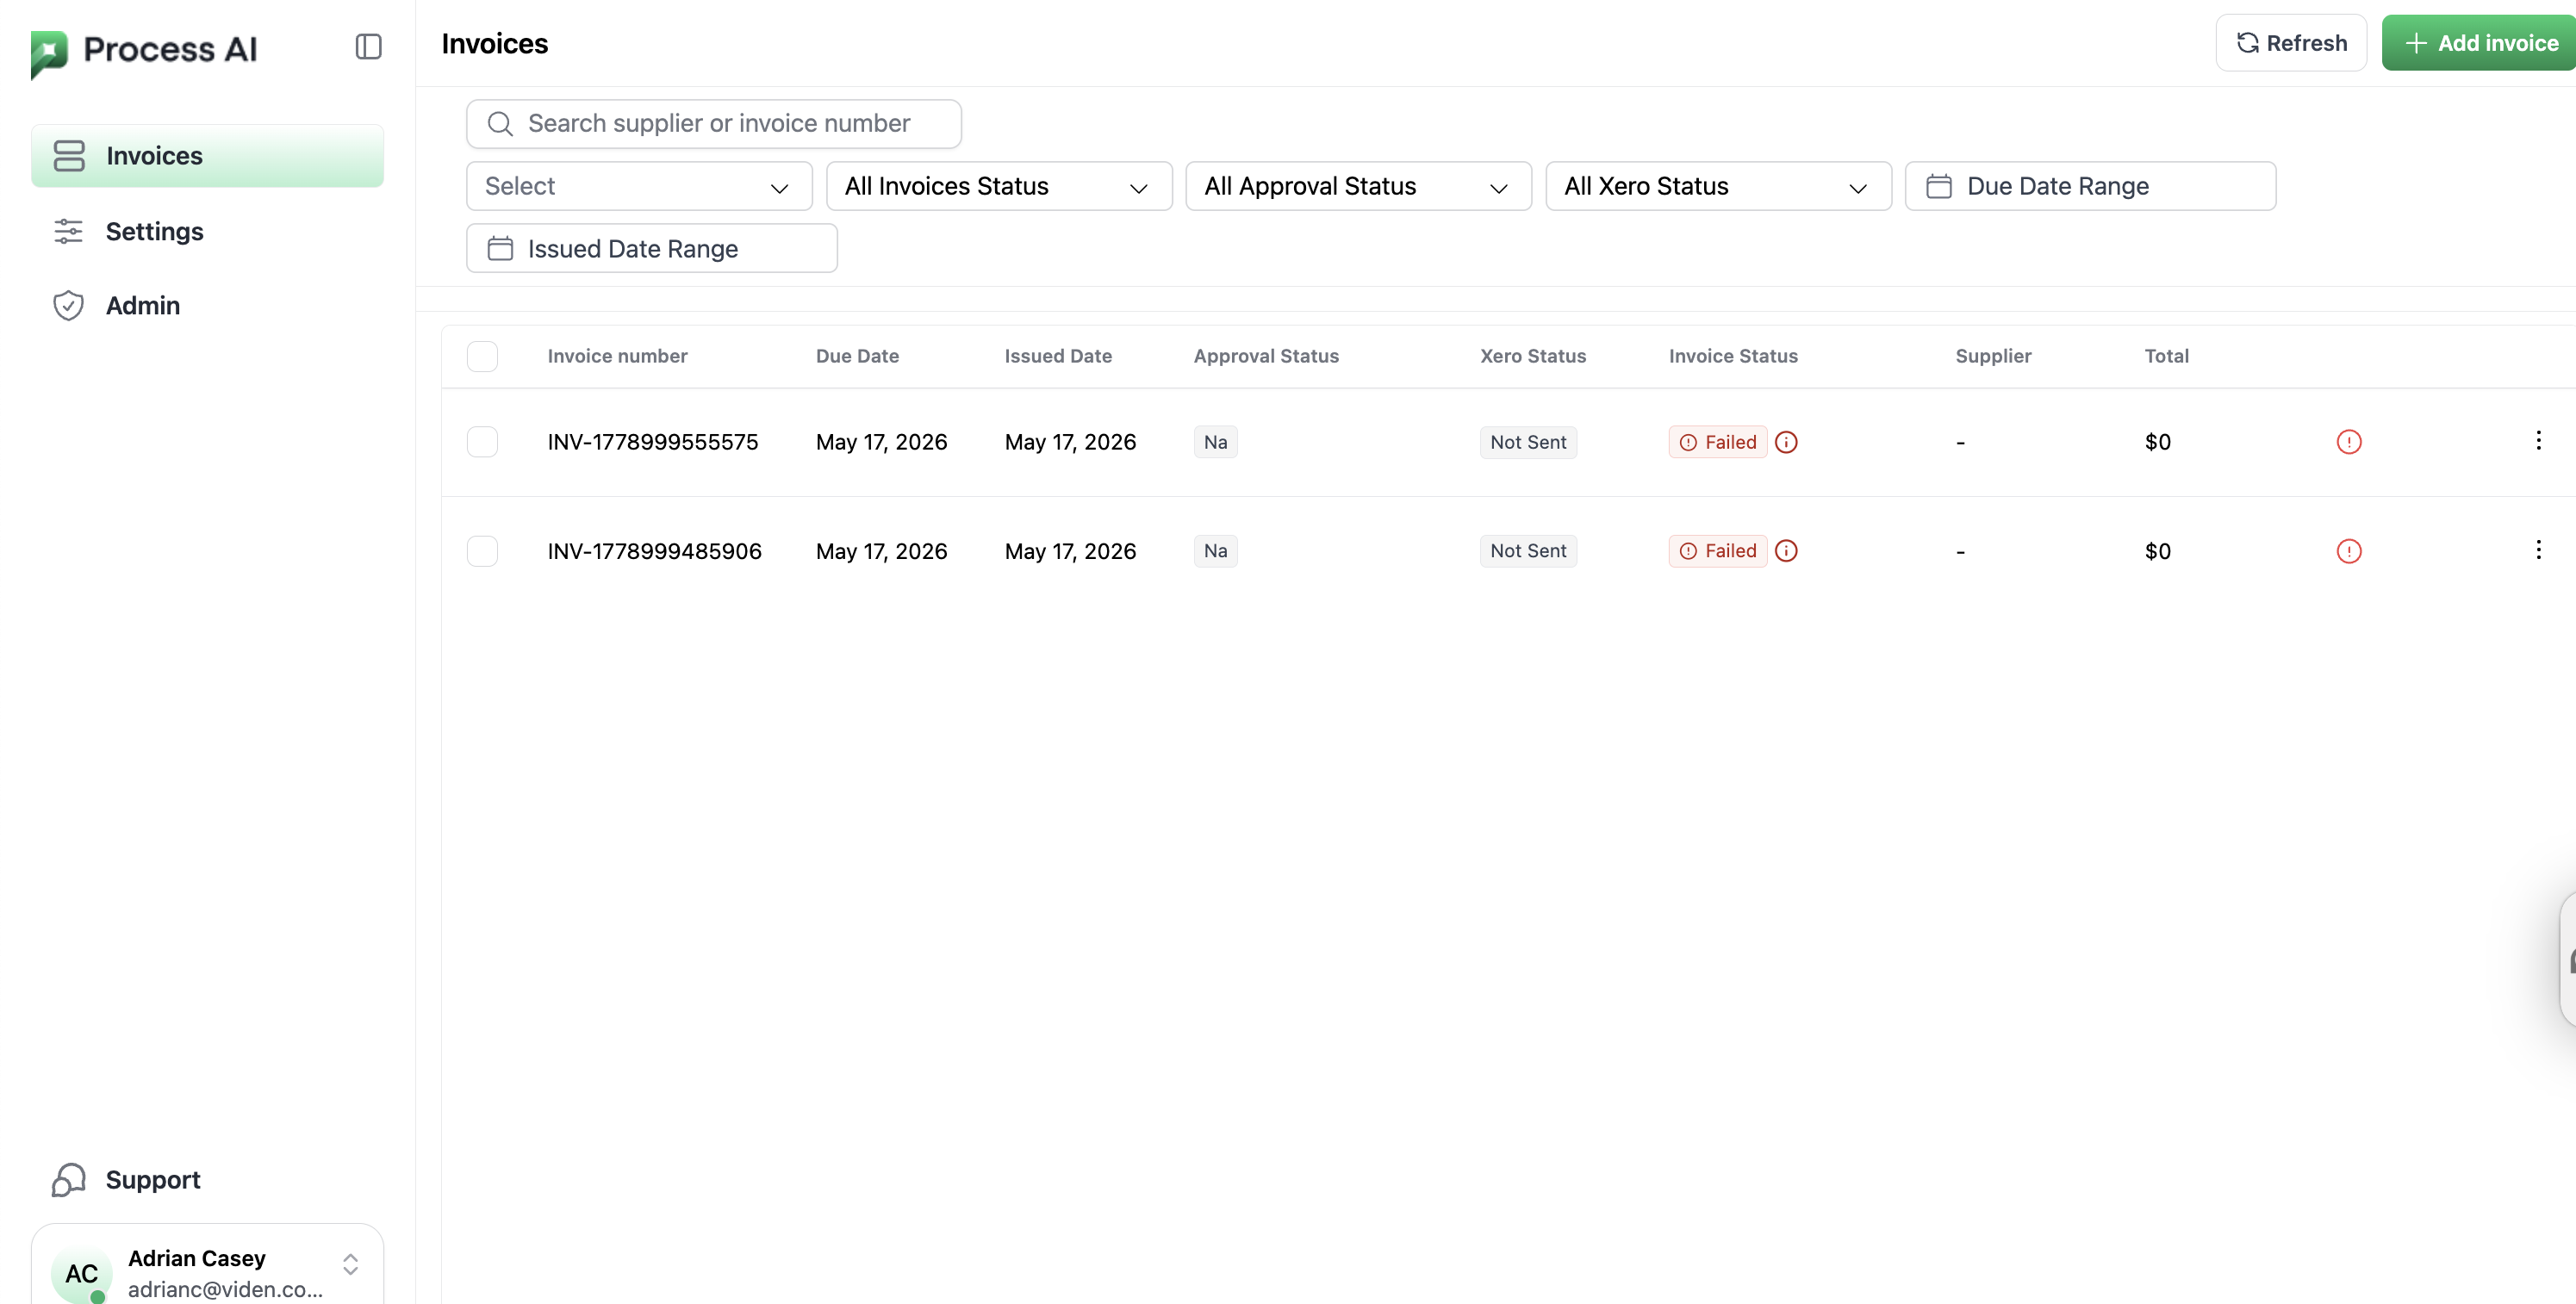The image size is (2576, 1304).
Task: Open three-dot menu for INV-1778999485906
Action: coord(2538,549)
